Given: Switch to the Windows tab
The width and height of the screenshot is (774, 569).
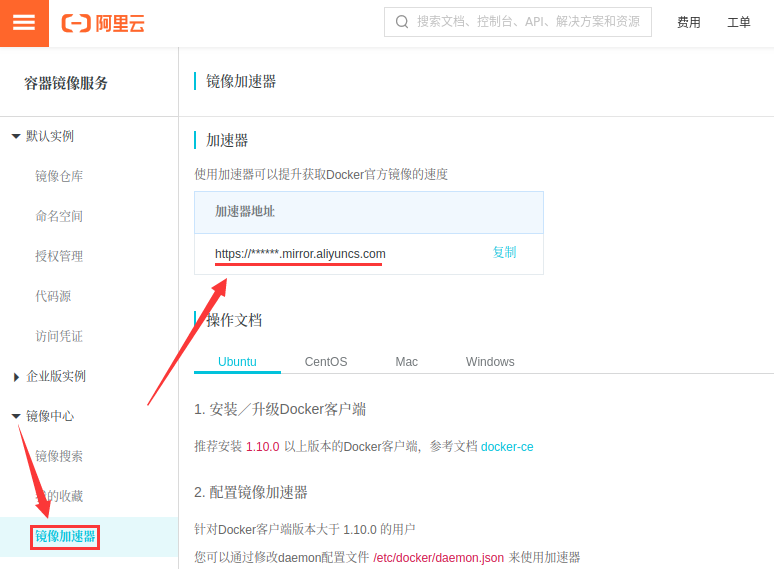Looking at the screenshot, I should click(x=490, y=361).
